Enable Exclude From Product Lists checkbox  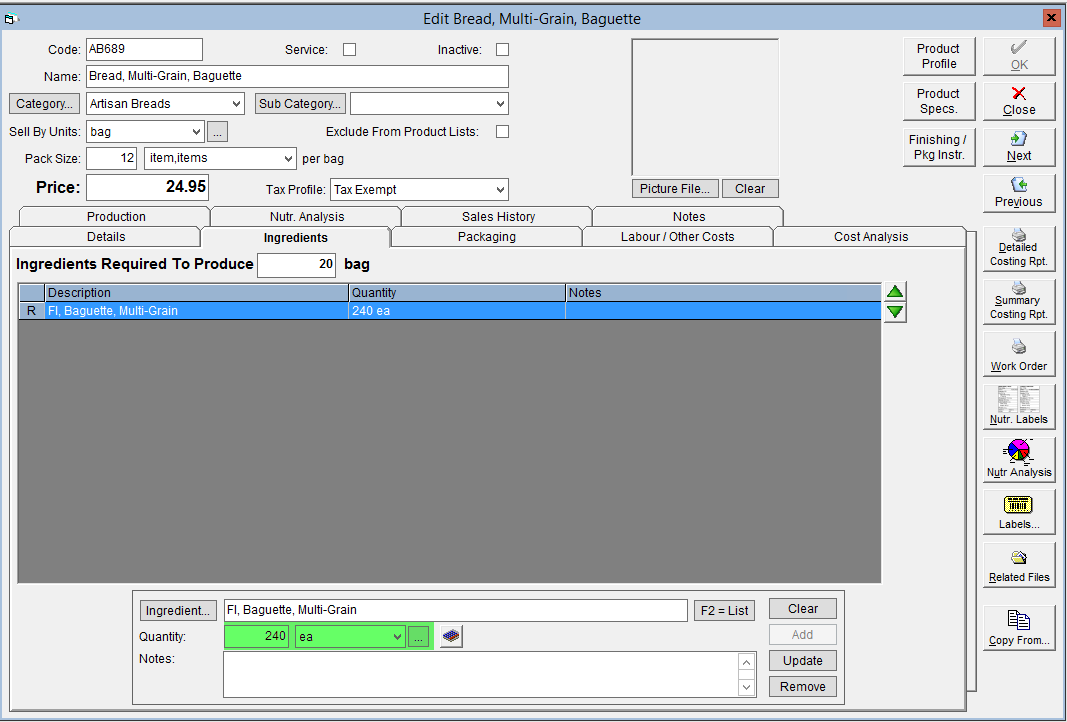(502, 131)
